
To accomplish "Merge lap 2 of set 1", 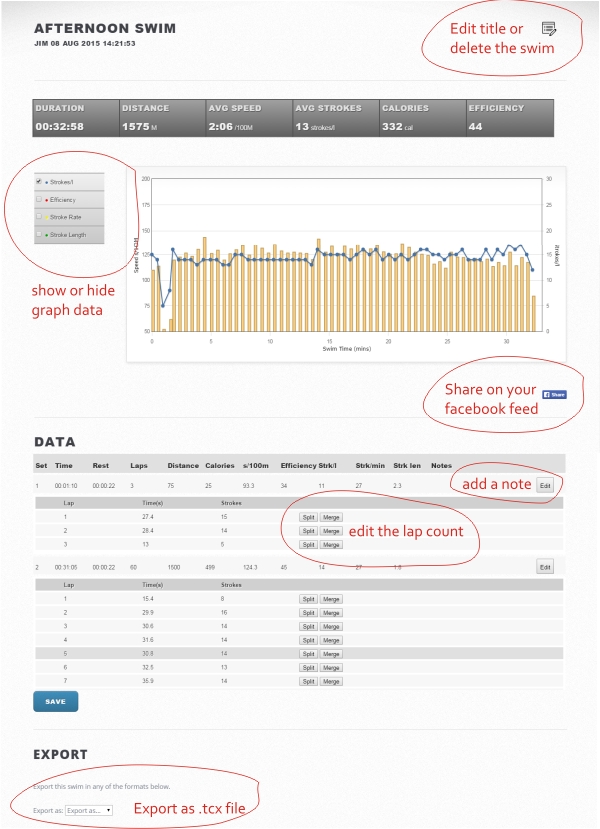I will [x=332, y=531].
